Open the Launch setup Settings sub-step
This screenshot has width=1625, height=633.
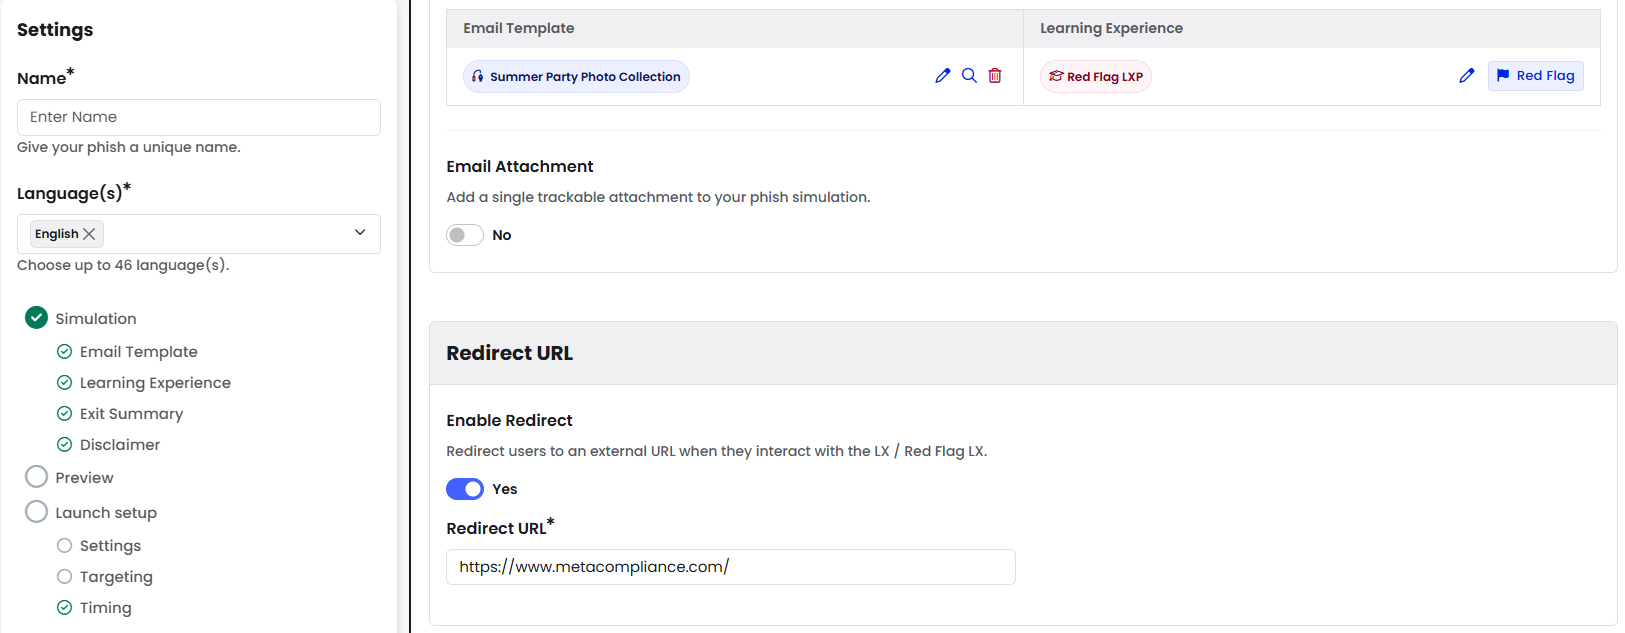tap(110, 546)
